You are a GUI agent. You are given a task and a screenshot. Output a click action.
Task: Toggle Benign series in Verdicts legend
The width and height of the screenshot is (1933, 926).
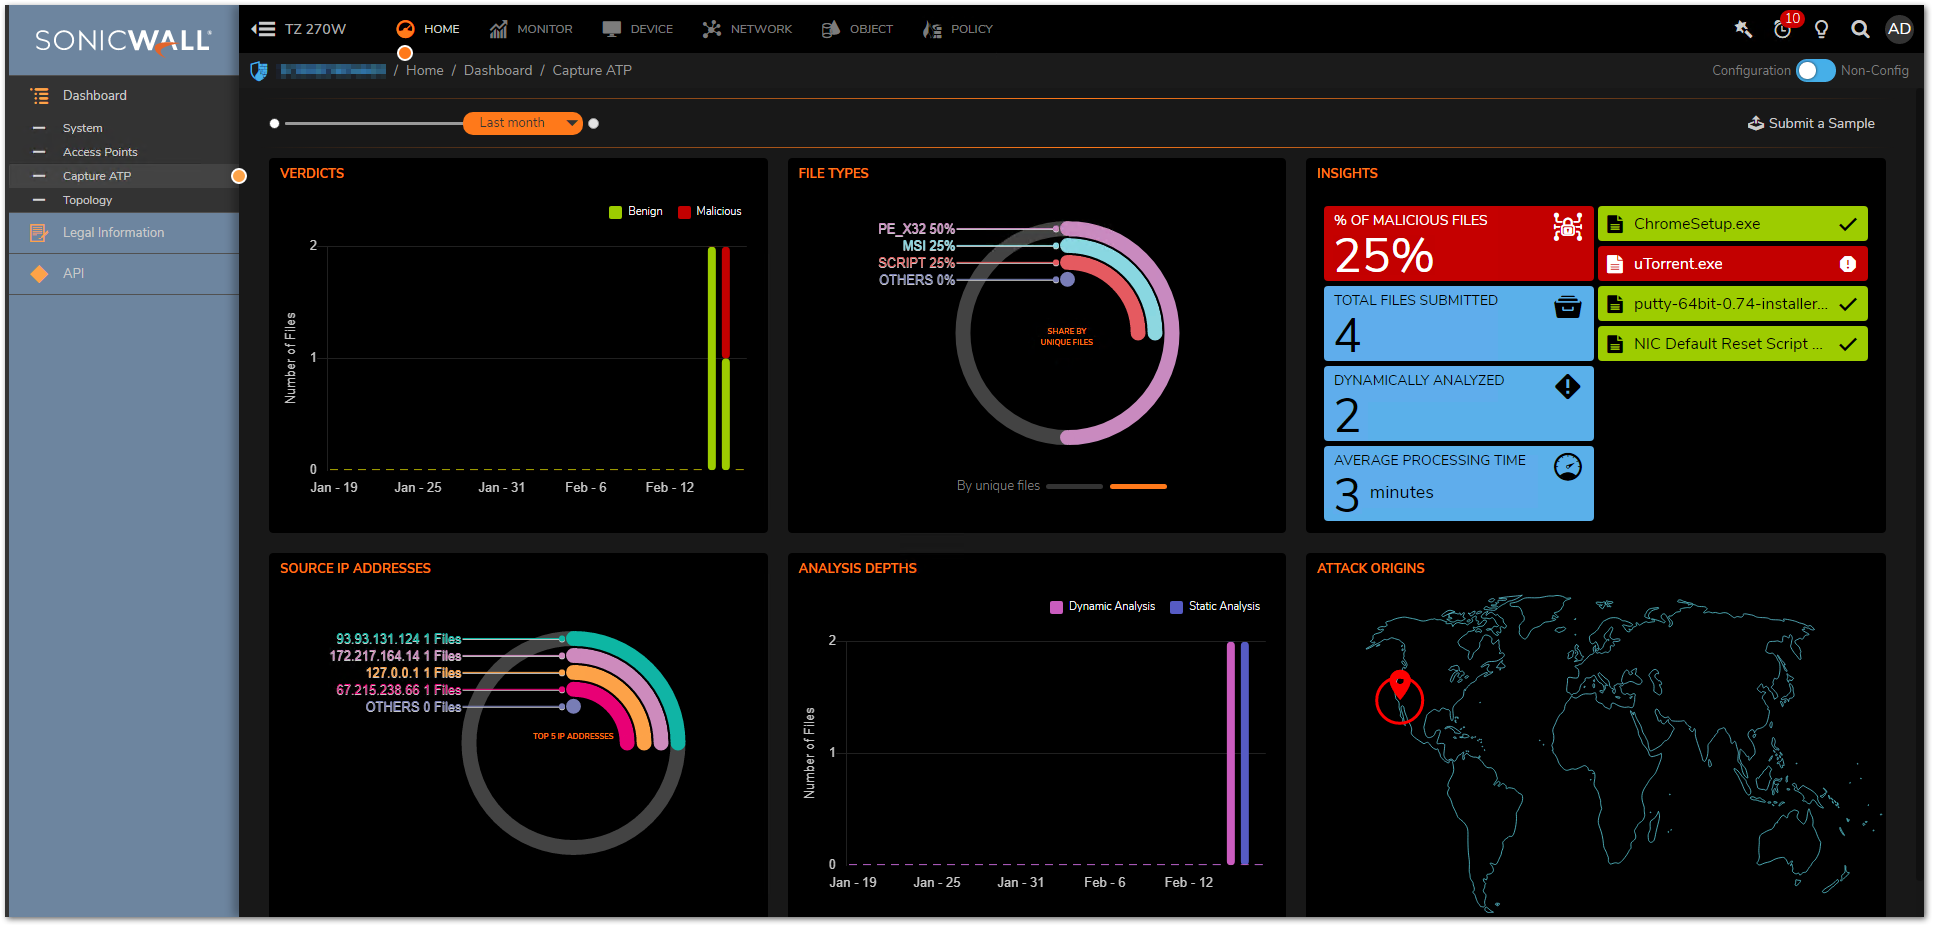[636, 212]
